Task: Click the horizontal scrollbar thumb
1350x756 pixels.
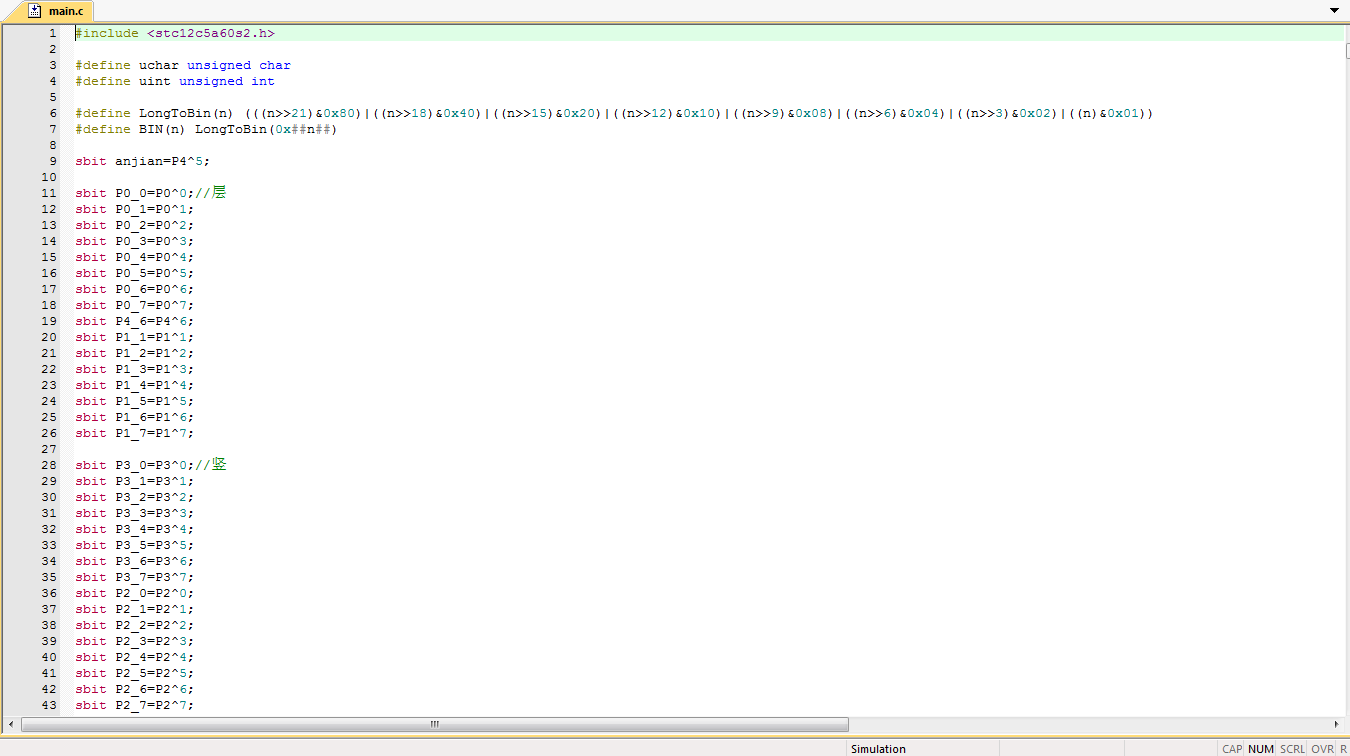Action: (434, 724)
